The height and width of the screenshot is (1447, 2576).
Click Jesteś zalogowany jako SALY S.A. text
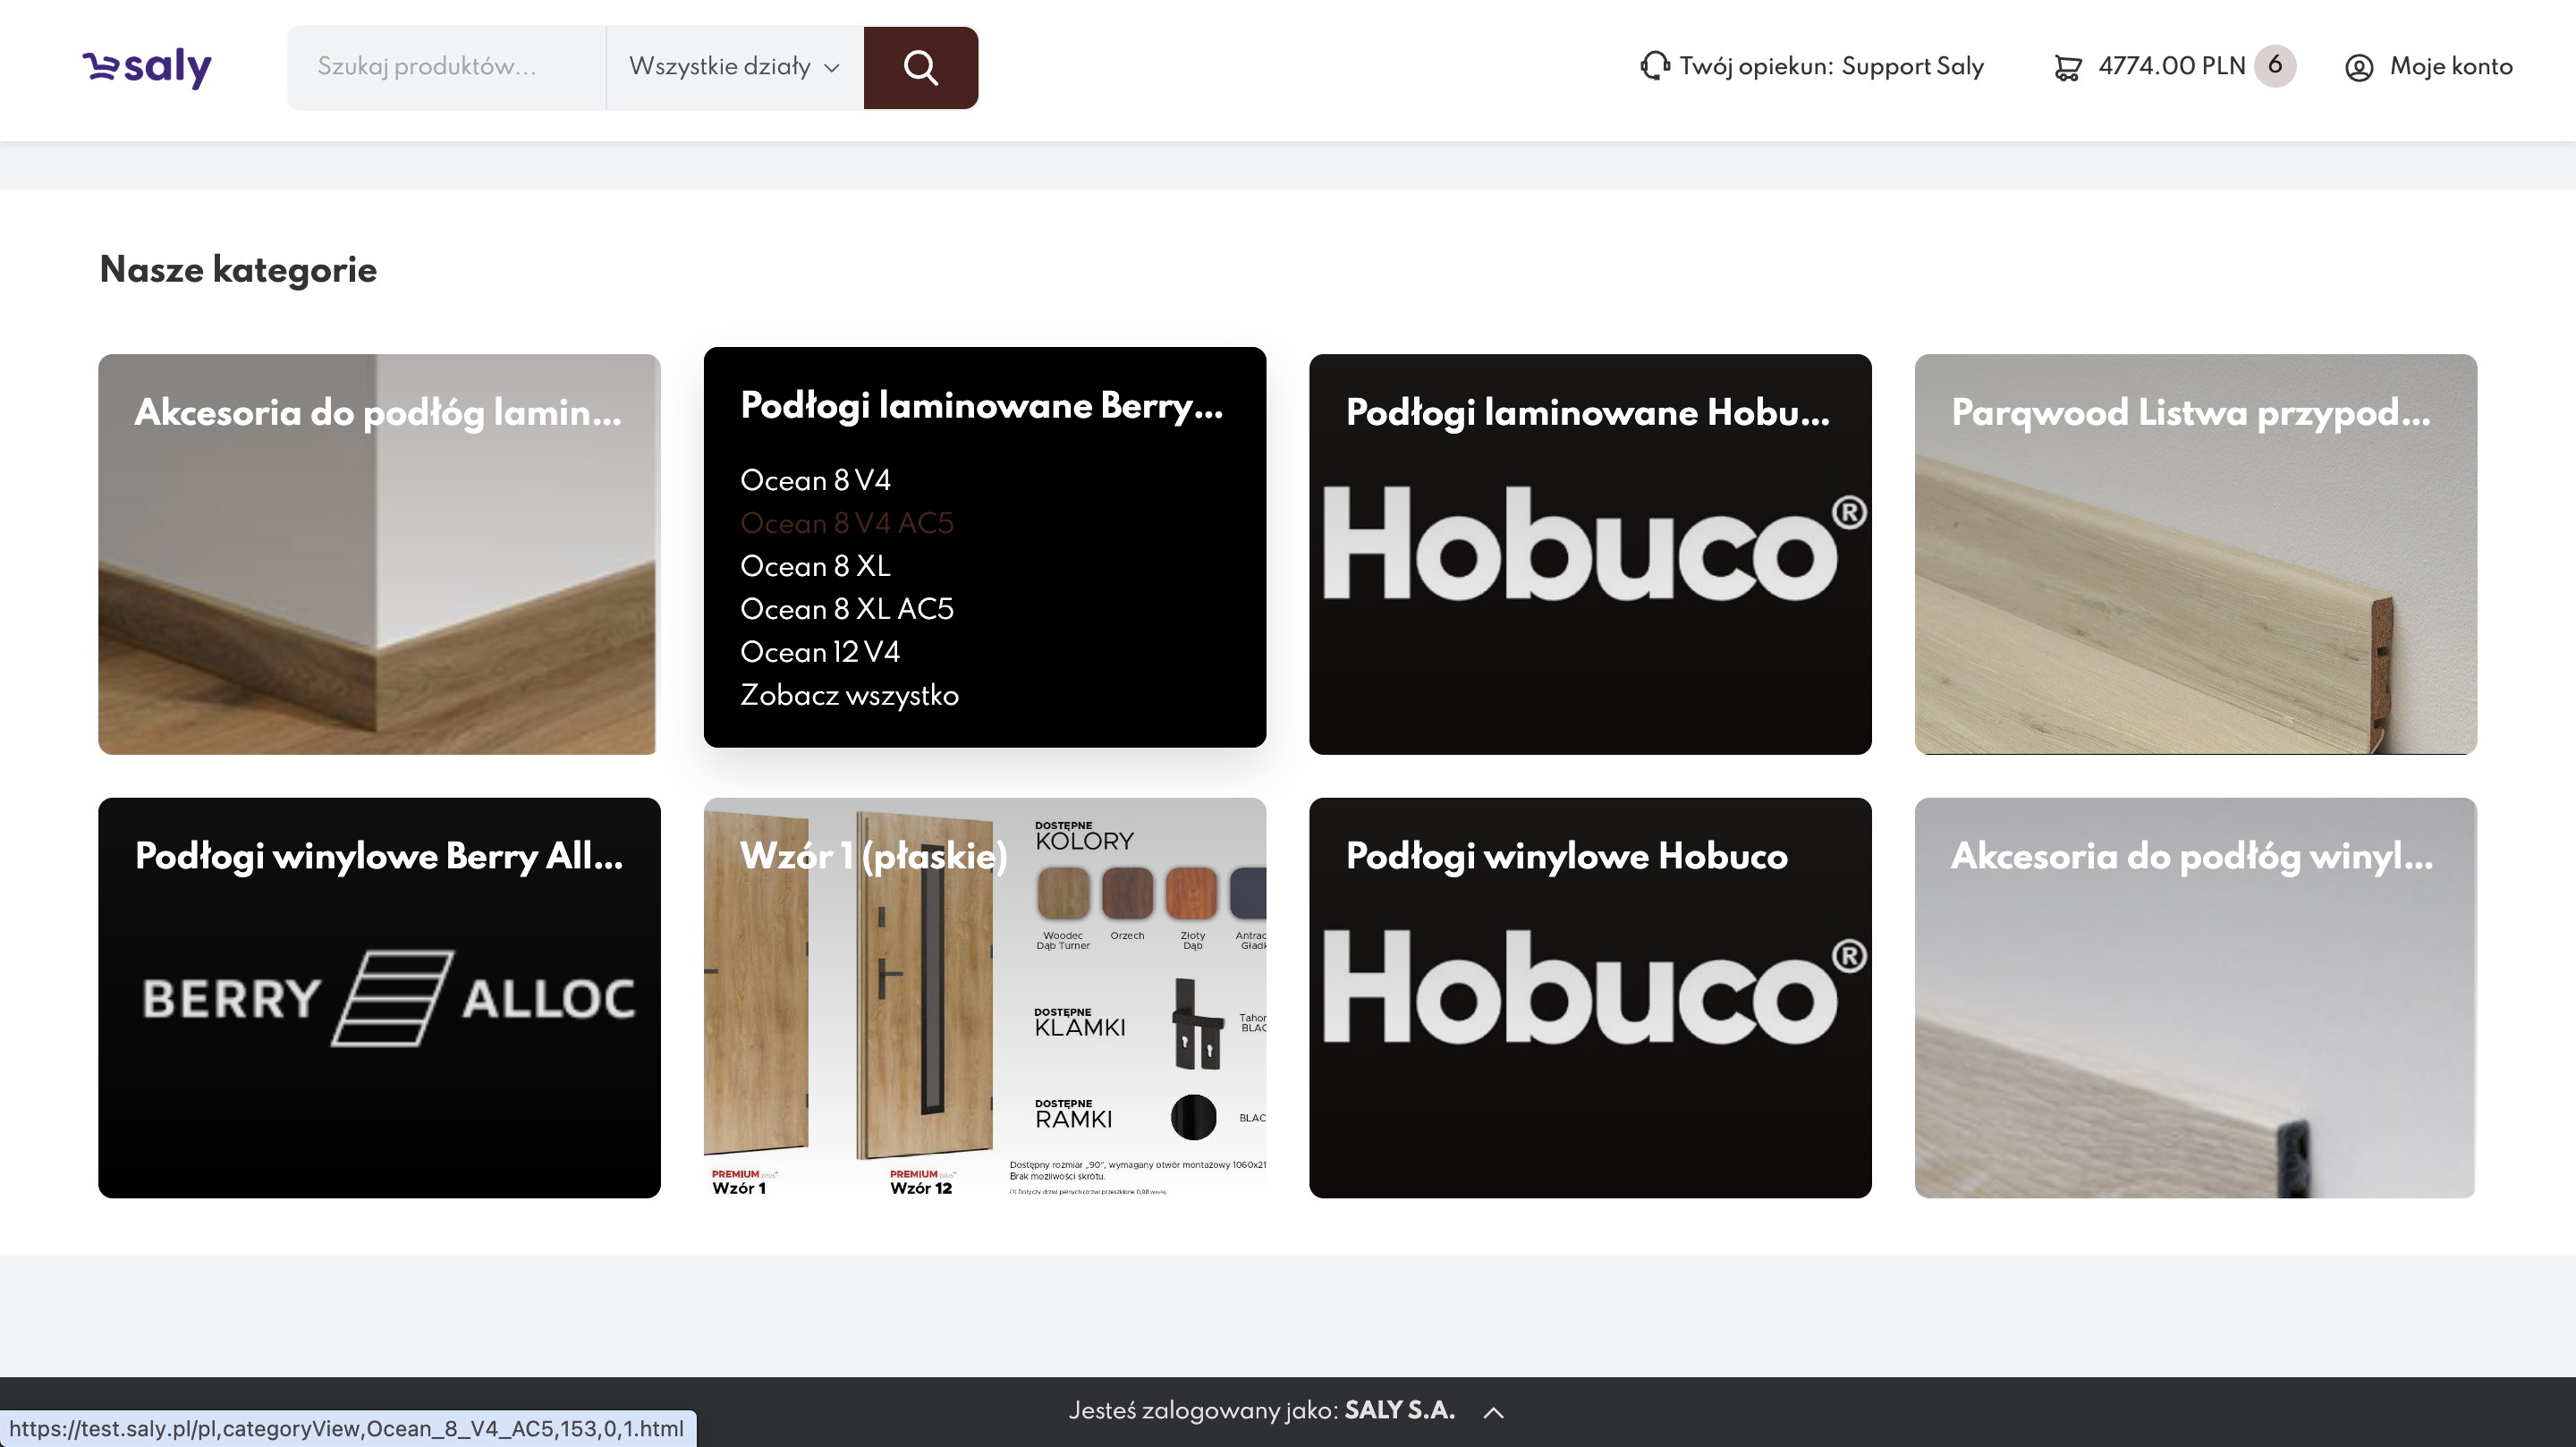coord(1261,1410)
